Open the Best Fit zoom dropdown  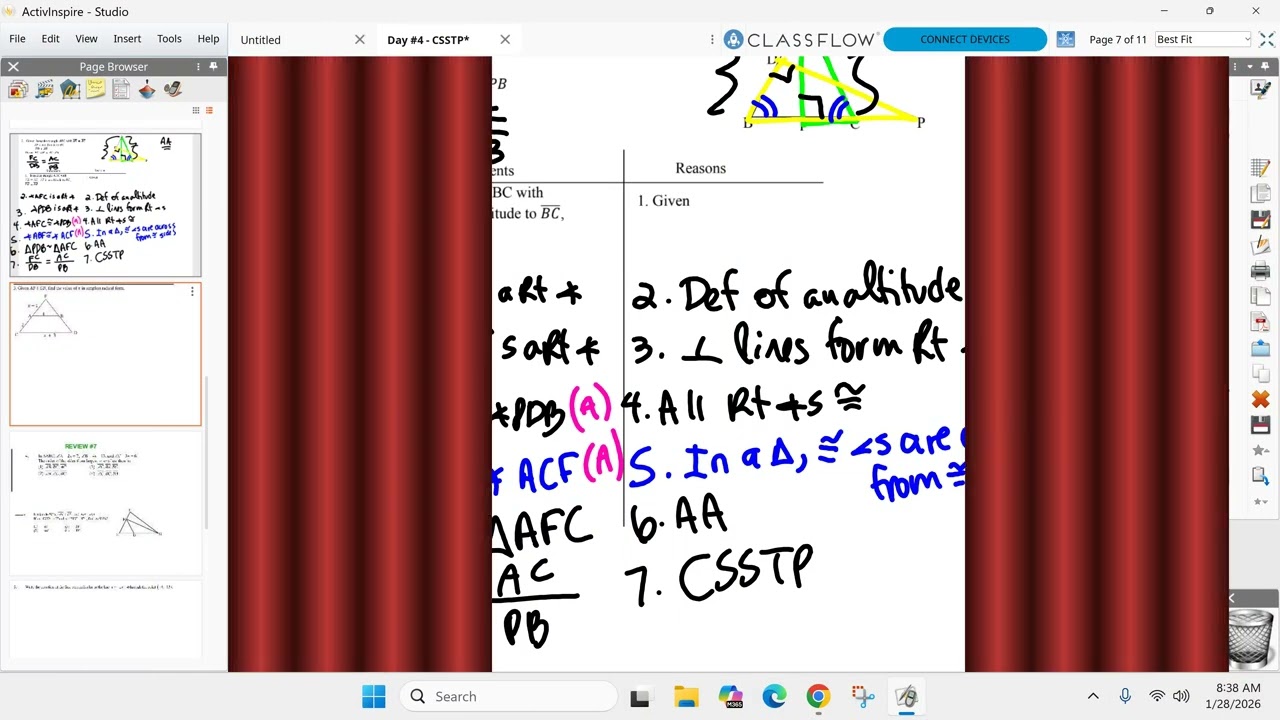1203,40
